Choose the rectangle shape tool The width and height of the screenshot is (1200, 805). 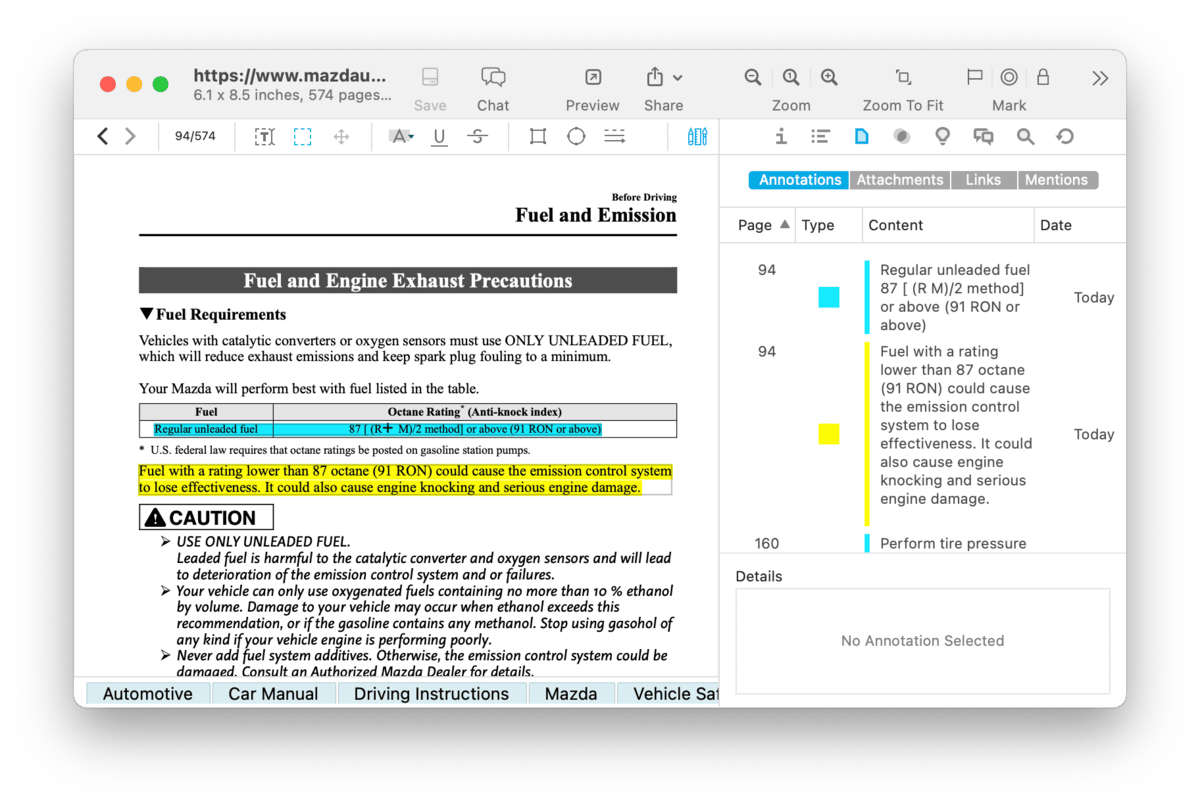pos(538,137)
